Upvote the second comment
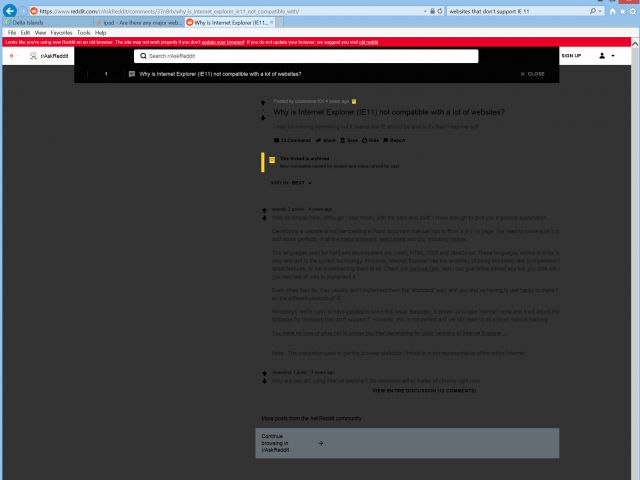 tap(264, 373)
